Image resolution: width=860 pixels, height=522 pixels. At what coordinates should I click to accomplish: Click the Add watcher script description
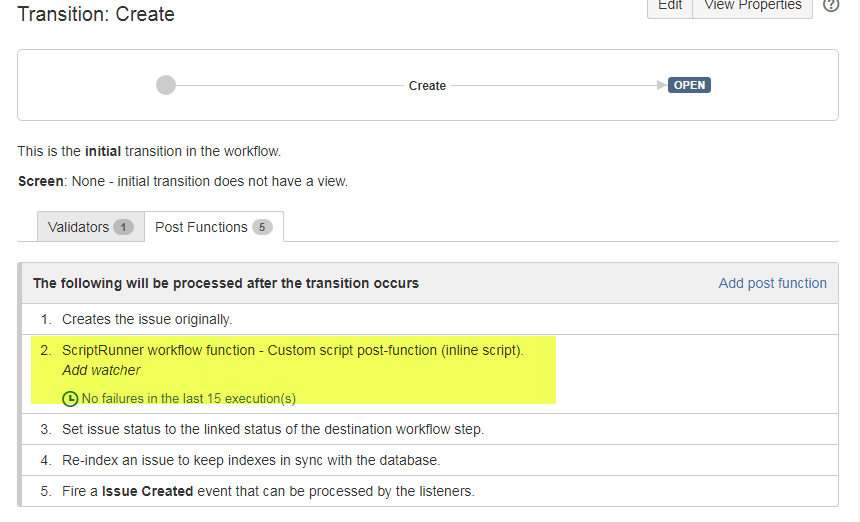click(x=101, y=370)
